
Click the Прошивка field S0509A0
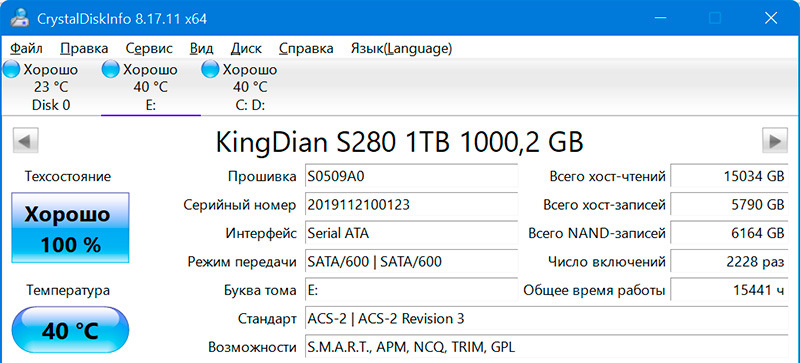[411, 177]
